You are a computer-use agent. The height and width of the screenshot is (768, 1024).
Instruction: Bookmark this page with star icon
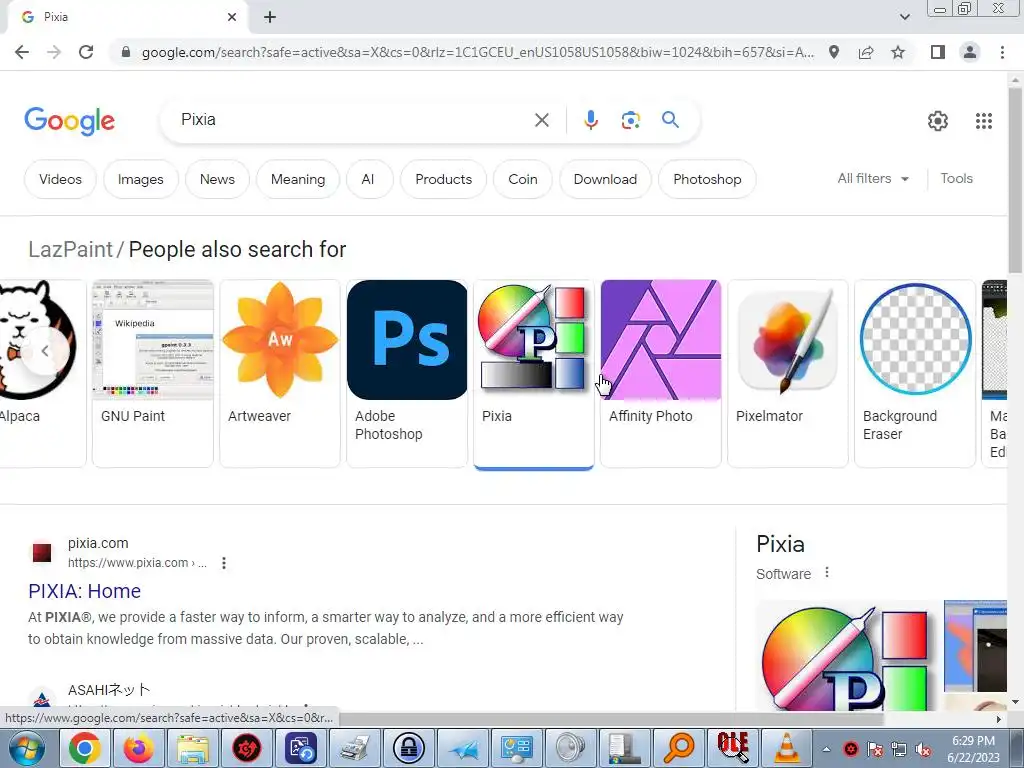click(x=898, y=52)
